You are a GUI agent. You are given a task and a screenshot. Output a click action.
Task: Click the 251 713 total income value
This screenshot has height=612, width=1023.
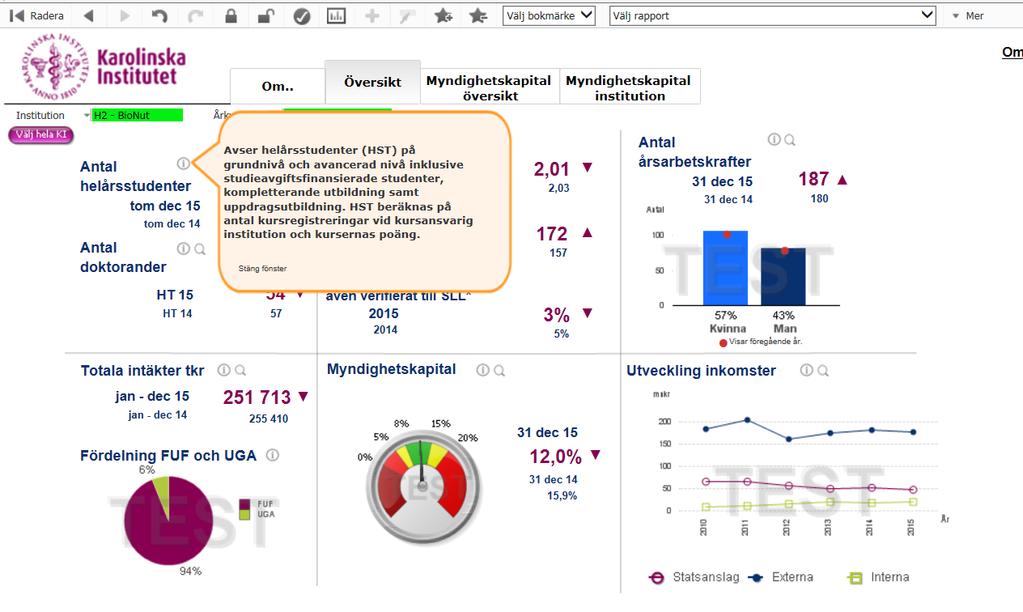(x=257, y=397)
